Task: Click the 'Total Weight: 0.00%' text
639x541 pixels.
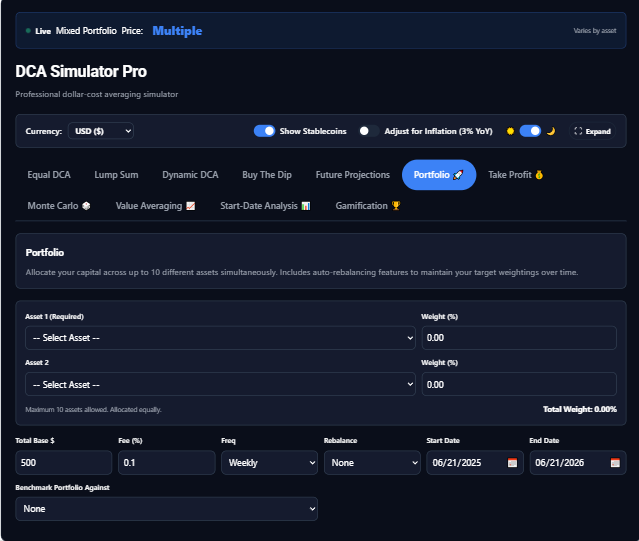Action: [x=580, y=409]
